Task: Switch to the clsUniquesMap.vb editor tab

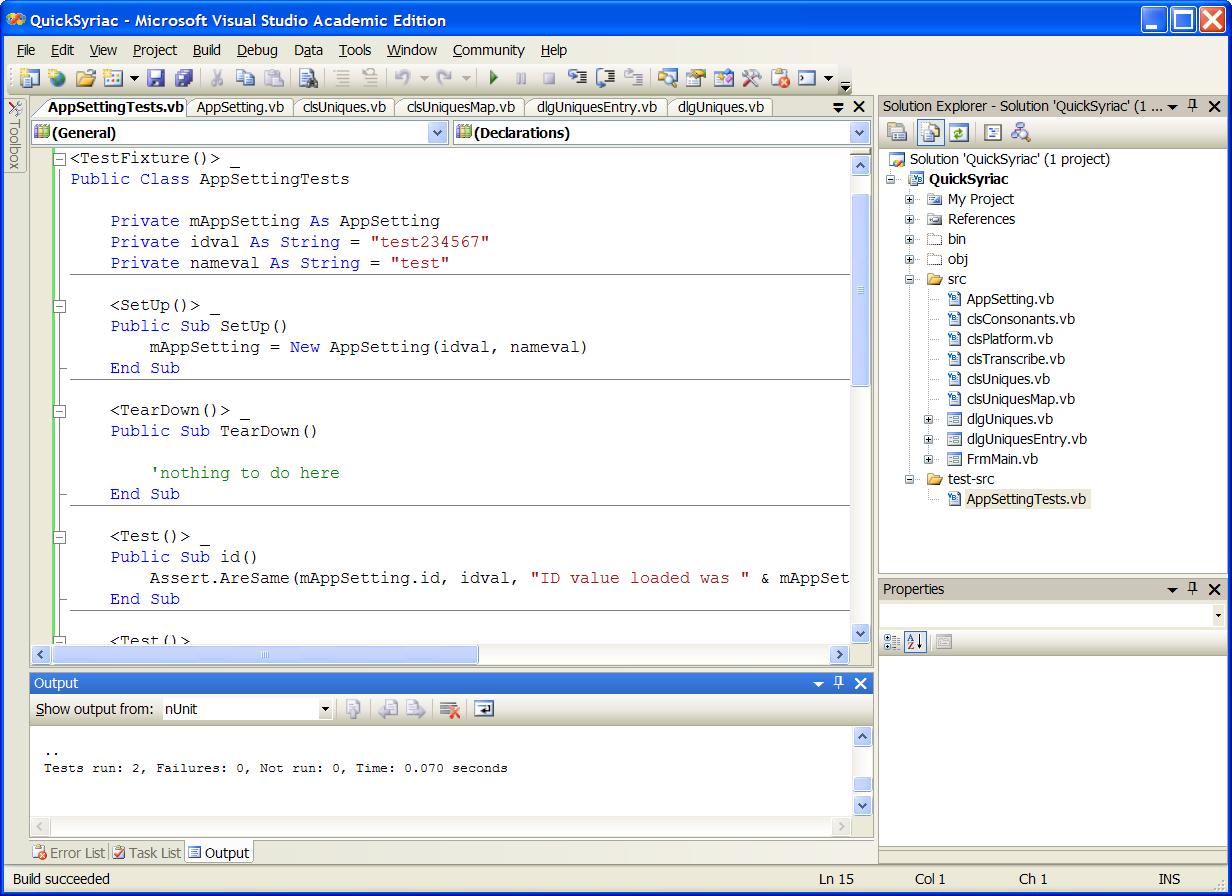Action: tap(460, 107)
